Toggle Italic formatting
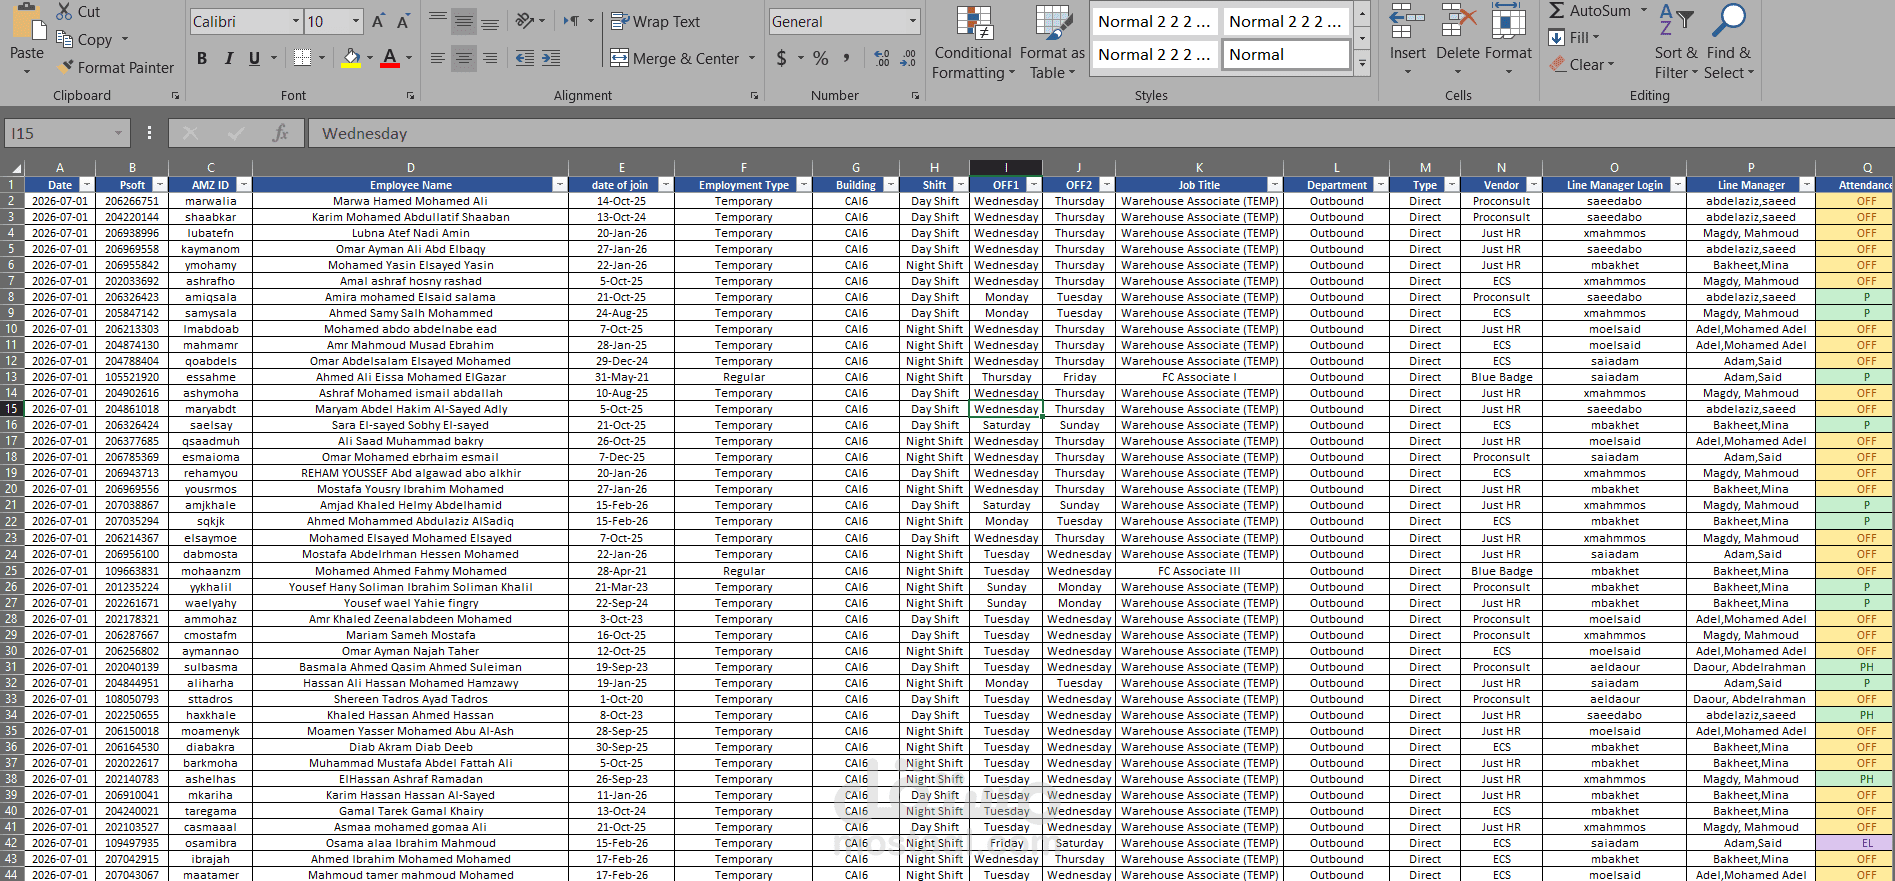 click(228, 58)
